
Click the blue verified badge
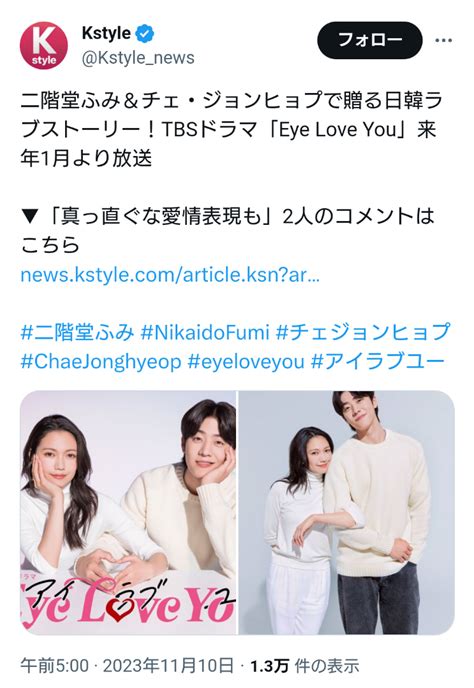click(x=144, y=34)
